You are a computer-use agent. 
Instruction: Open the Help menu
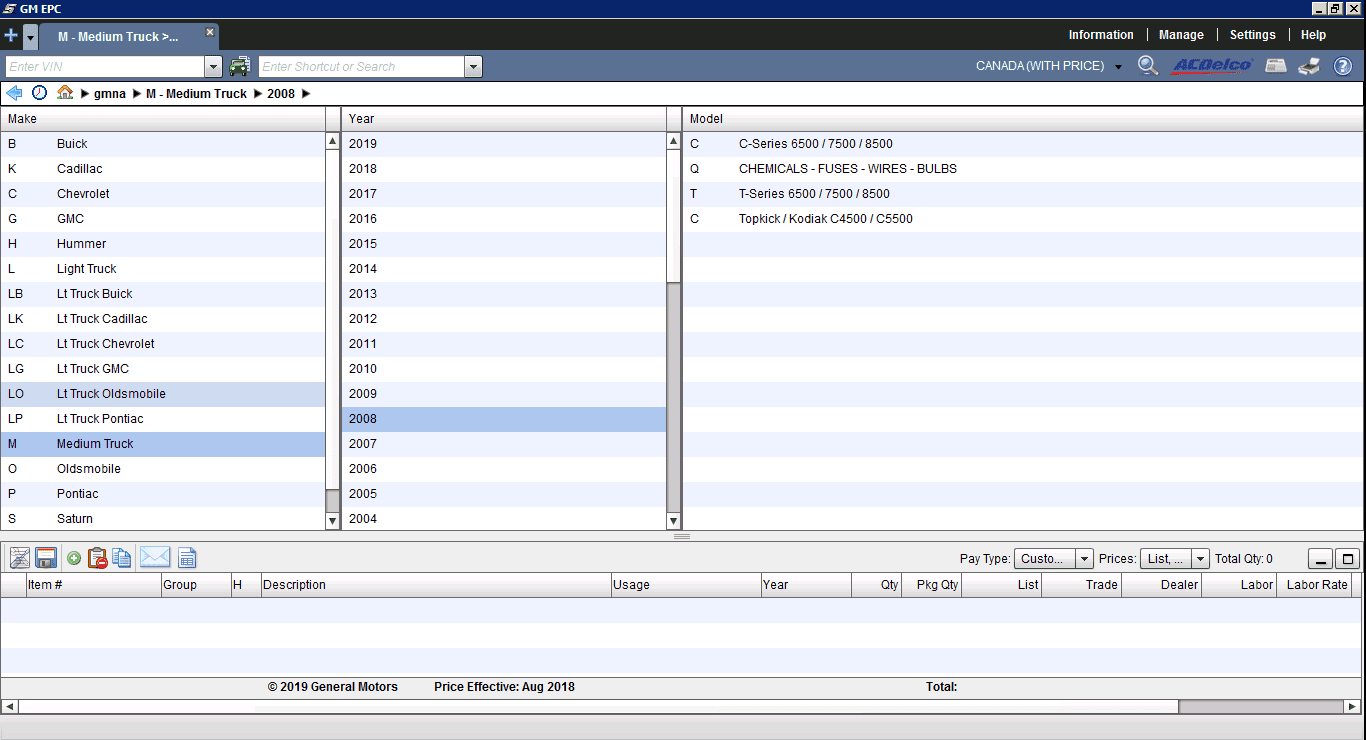click(x=1313, y=35)
